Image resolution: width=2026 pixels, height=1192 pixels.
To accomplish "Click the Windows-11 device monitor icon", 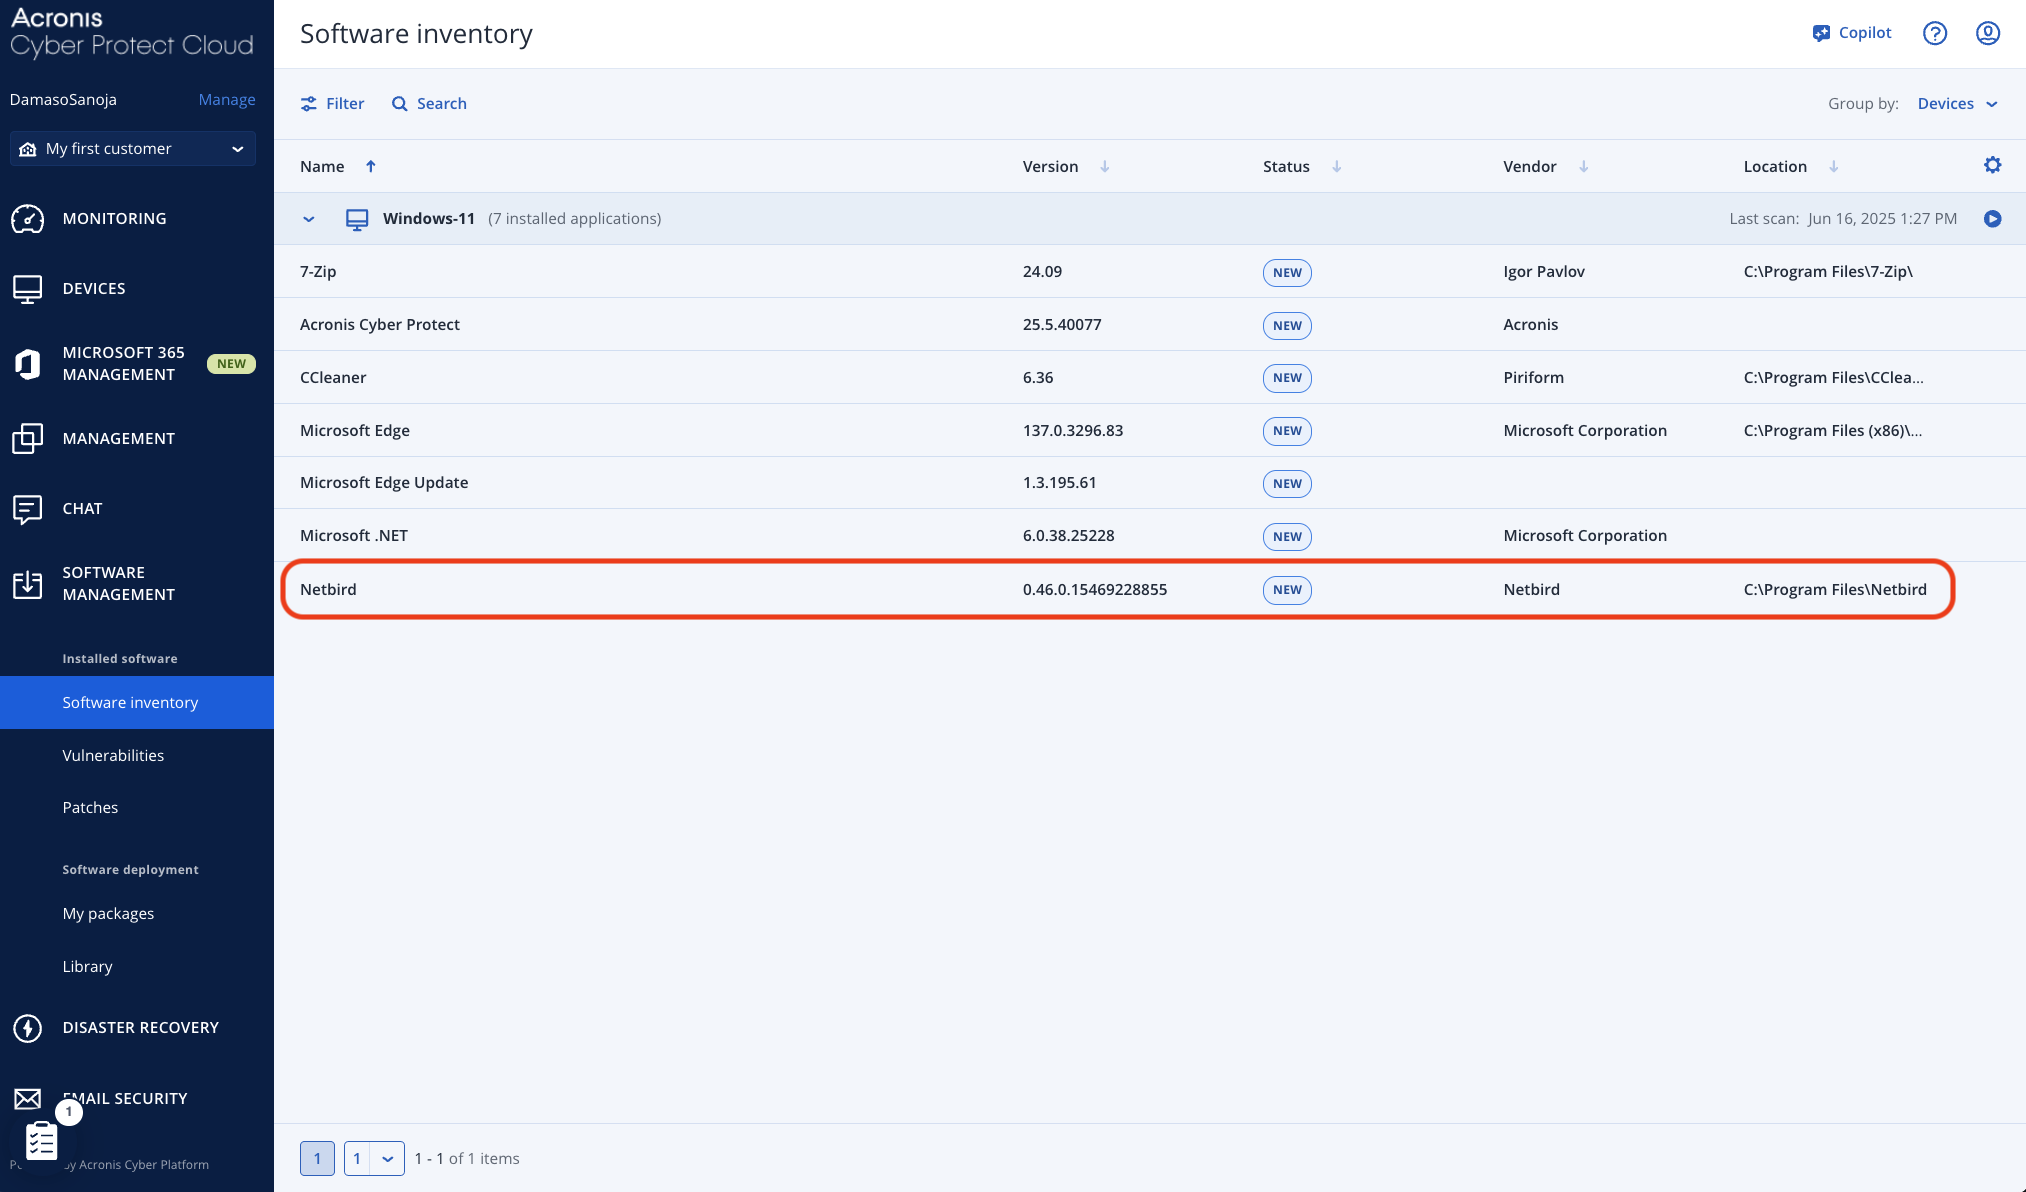I will click(x=357, y=219).
